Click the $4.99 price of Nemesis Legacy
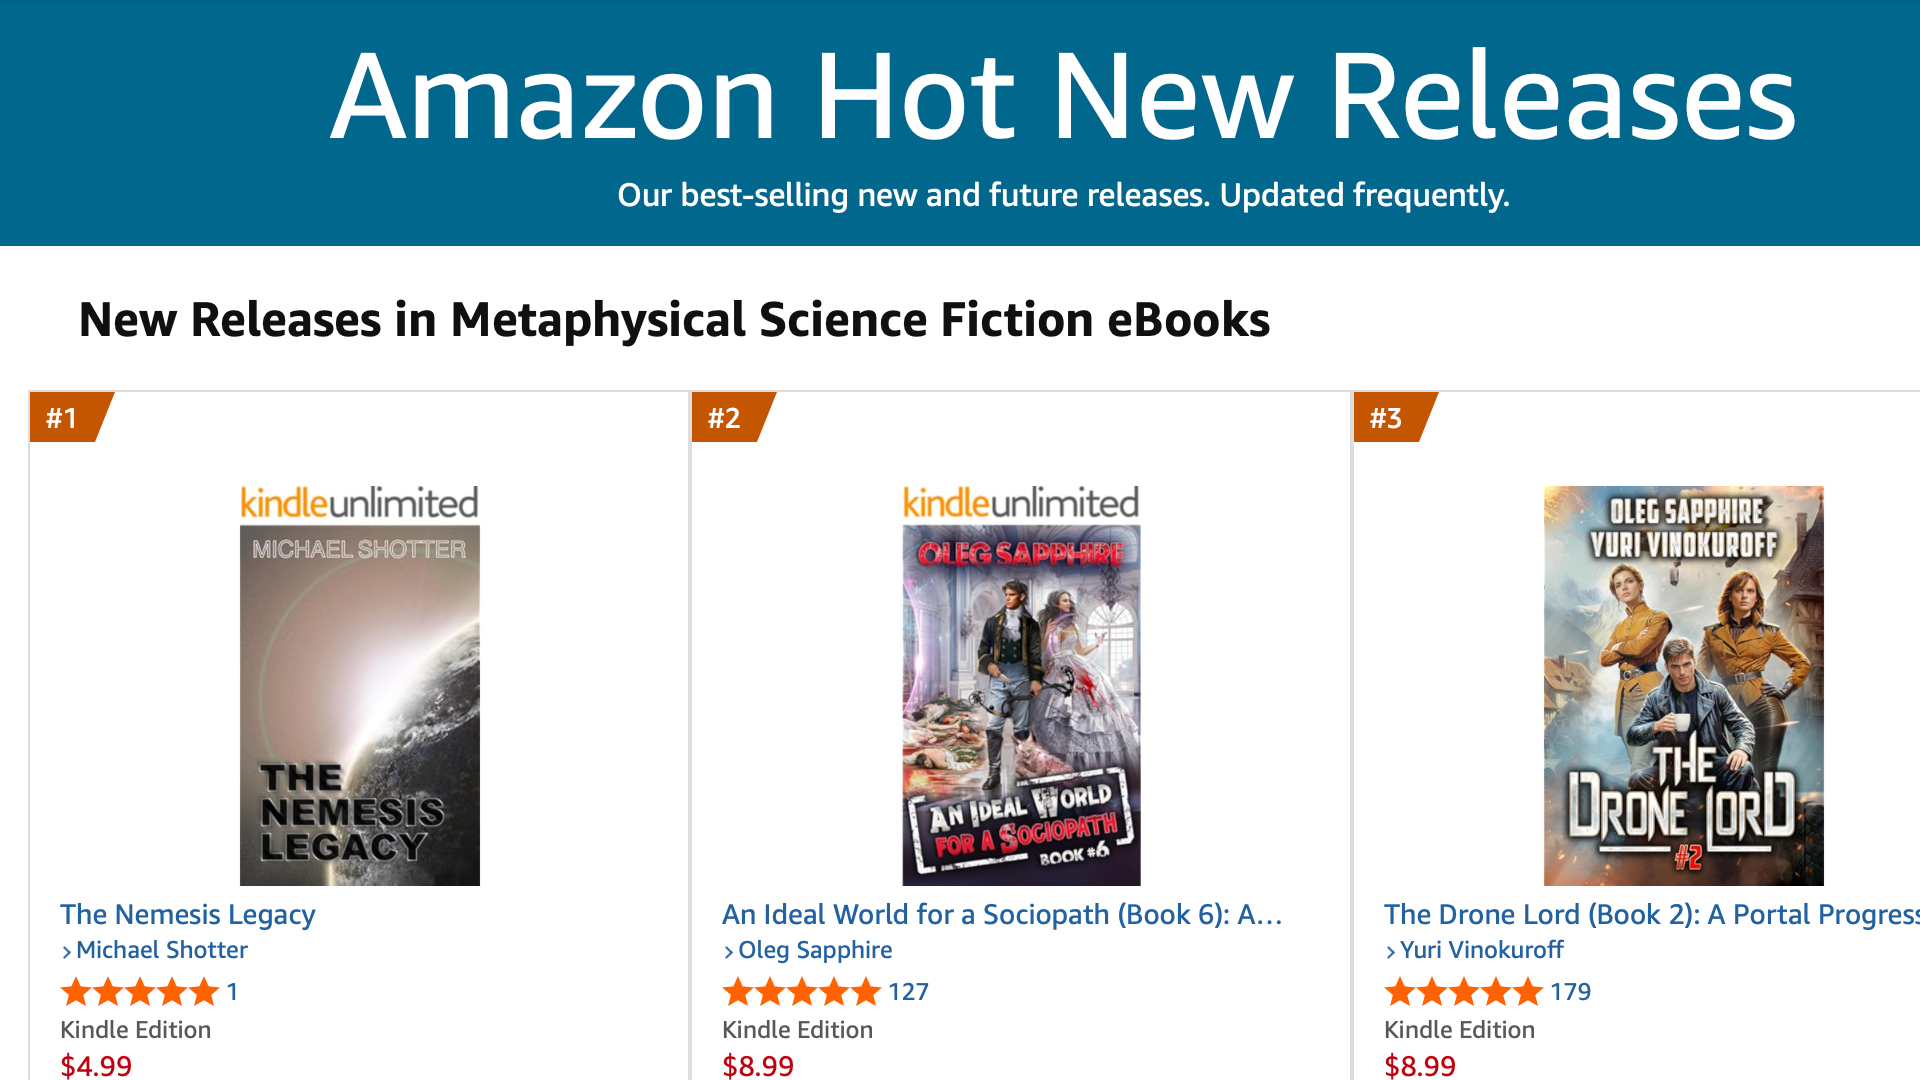 pos(96,1065)
